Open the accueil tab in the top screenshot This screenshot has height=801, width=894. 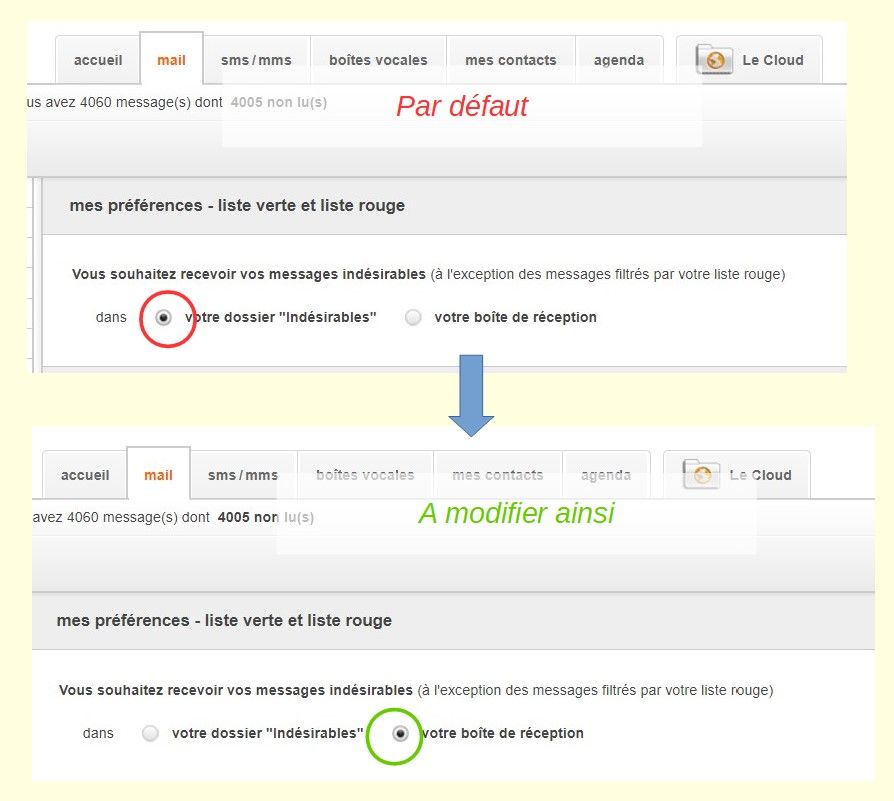point(98,60)
